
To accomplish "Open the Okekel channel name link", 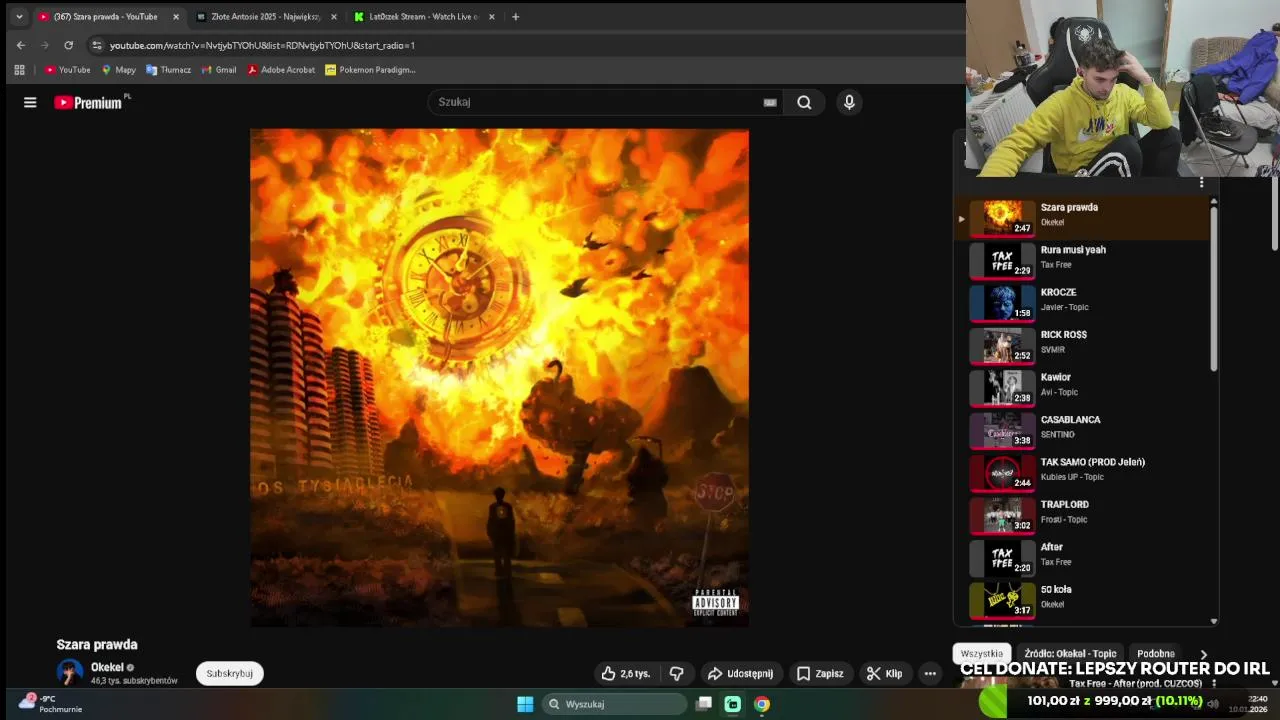I will (107, 667).
